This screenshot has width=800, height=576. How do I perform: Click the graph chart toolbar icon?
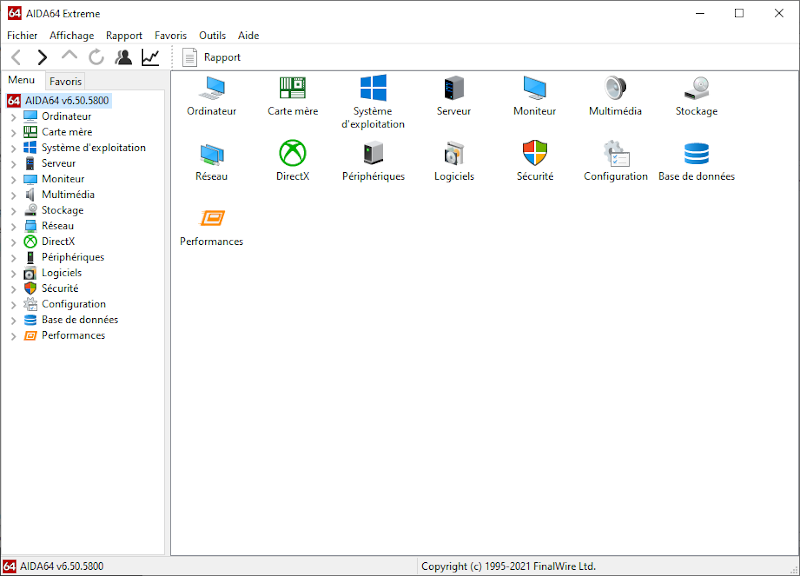coord(151,57)
